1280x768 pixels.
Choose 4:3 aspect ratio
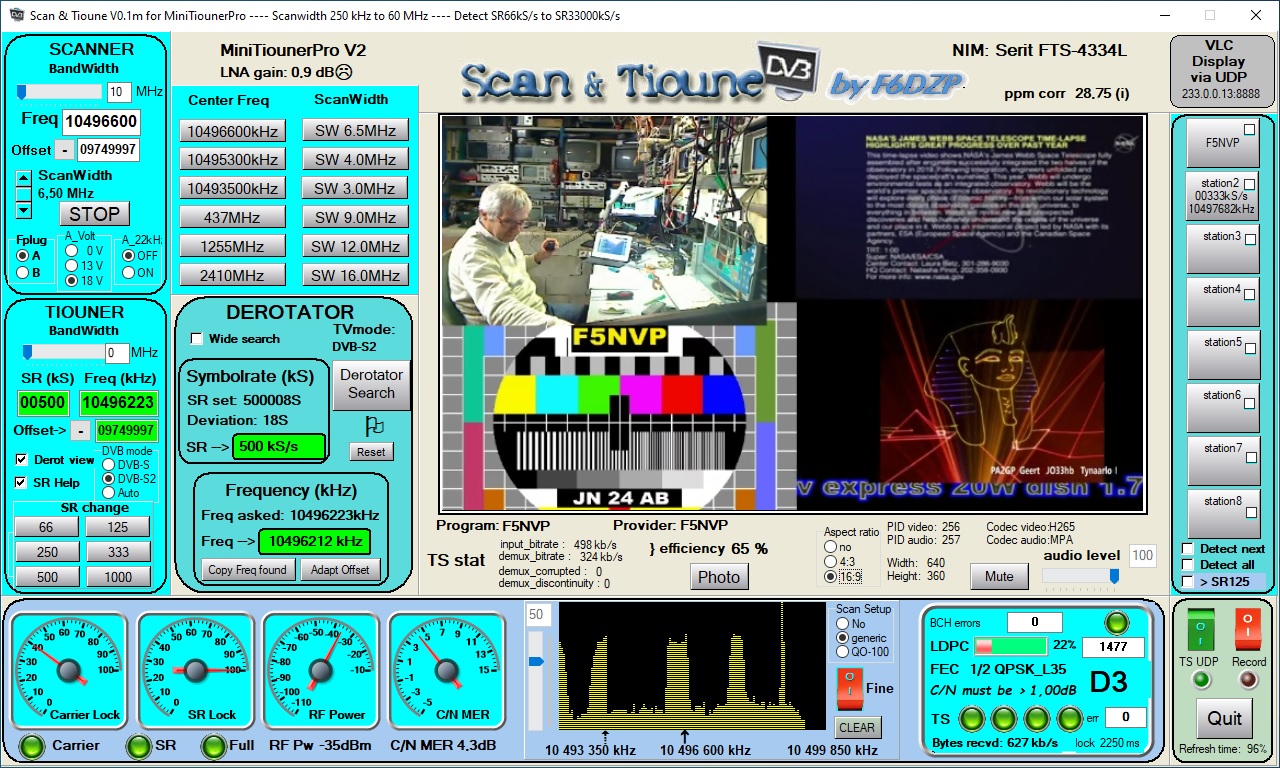click(x=830, y=561)
